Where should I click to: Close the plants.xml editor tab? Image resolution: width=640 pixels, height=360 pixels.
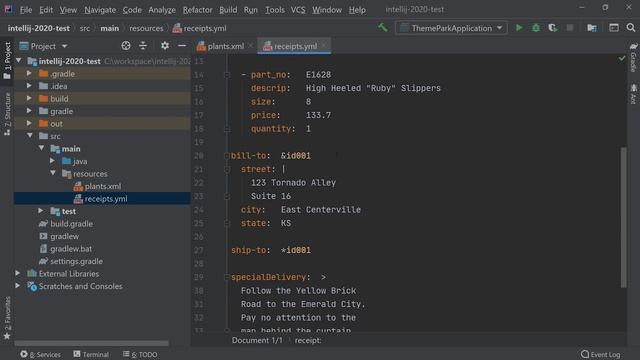(x=251, y=46)
